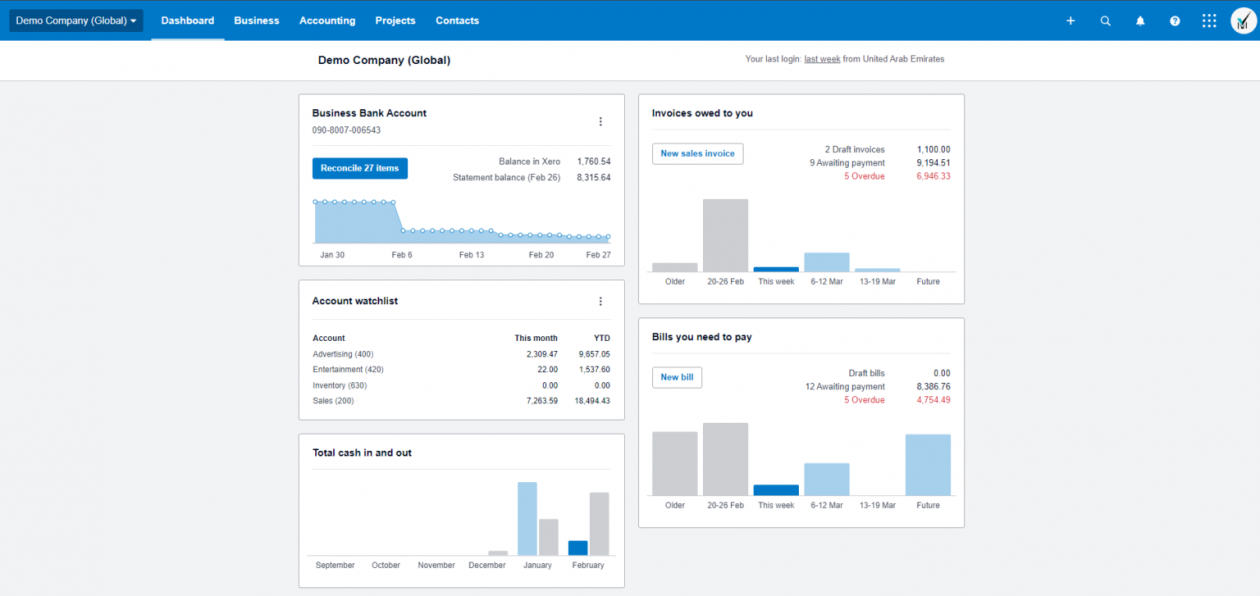Click the plus create-new icon
Viewport: 1260px width, 596px height.
click(1070, 21)
